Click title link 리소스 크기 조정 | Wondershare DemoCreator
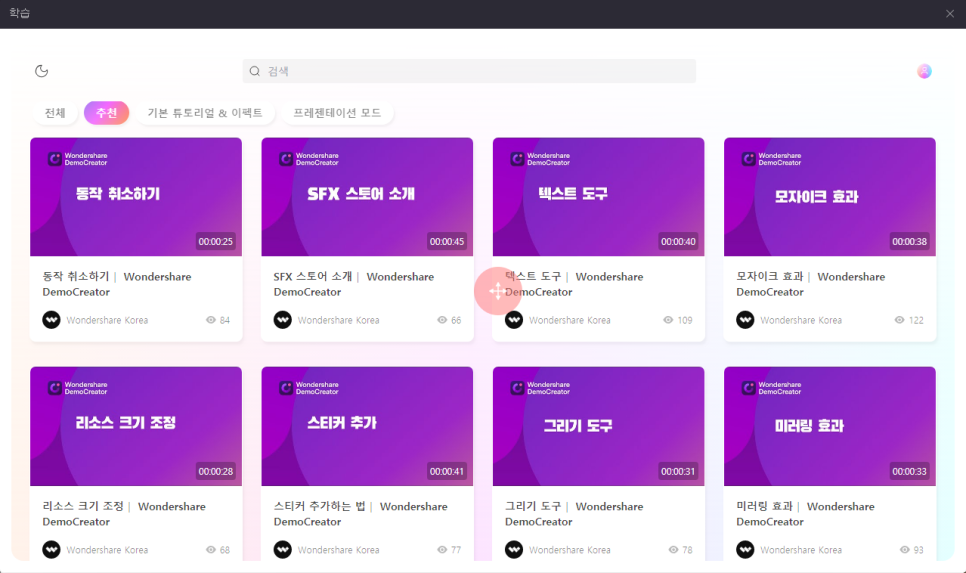Image resolution: width=966 pixels, height=573 pixels. point(124,514)
